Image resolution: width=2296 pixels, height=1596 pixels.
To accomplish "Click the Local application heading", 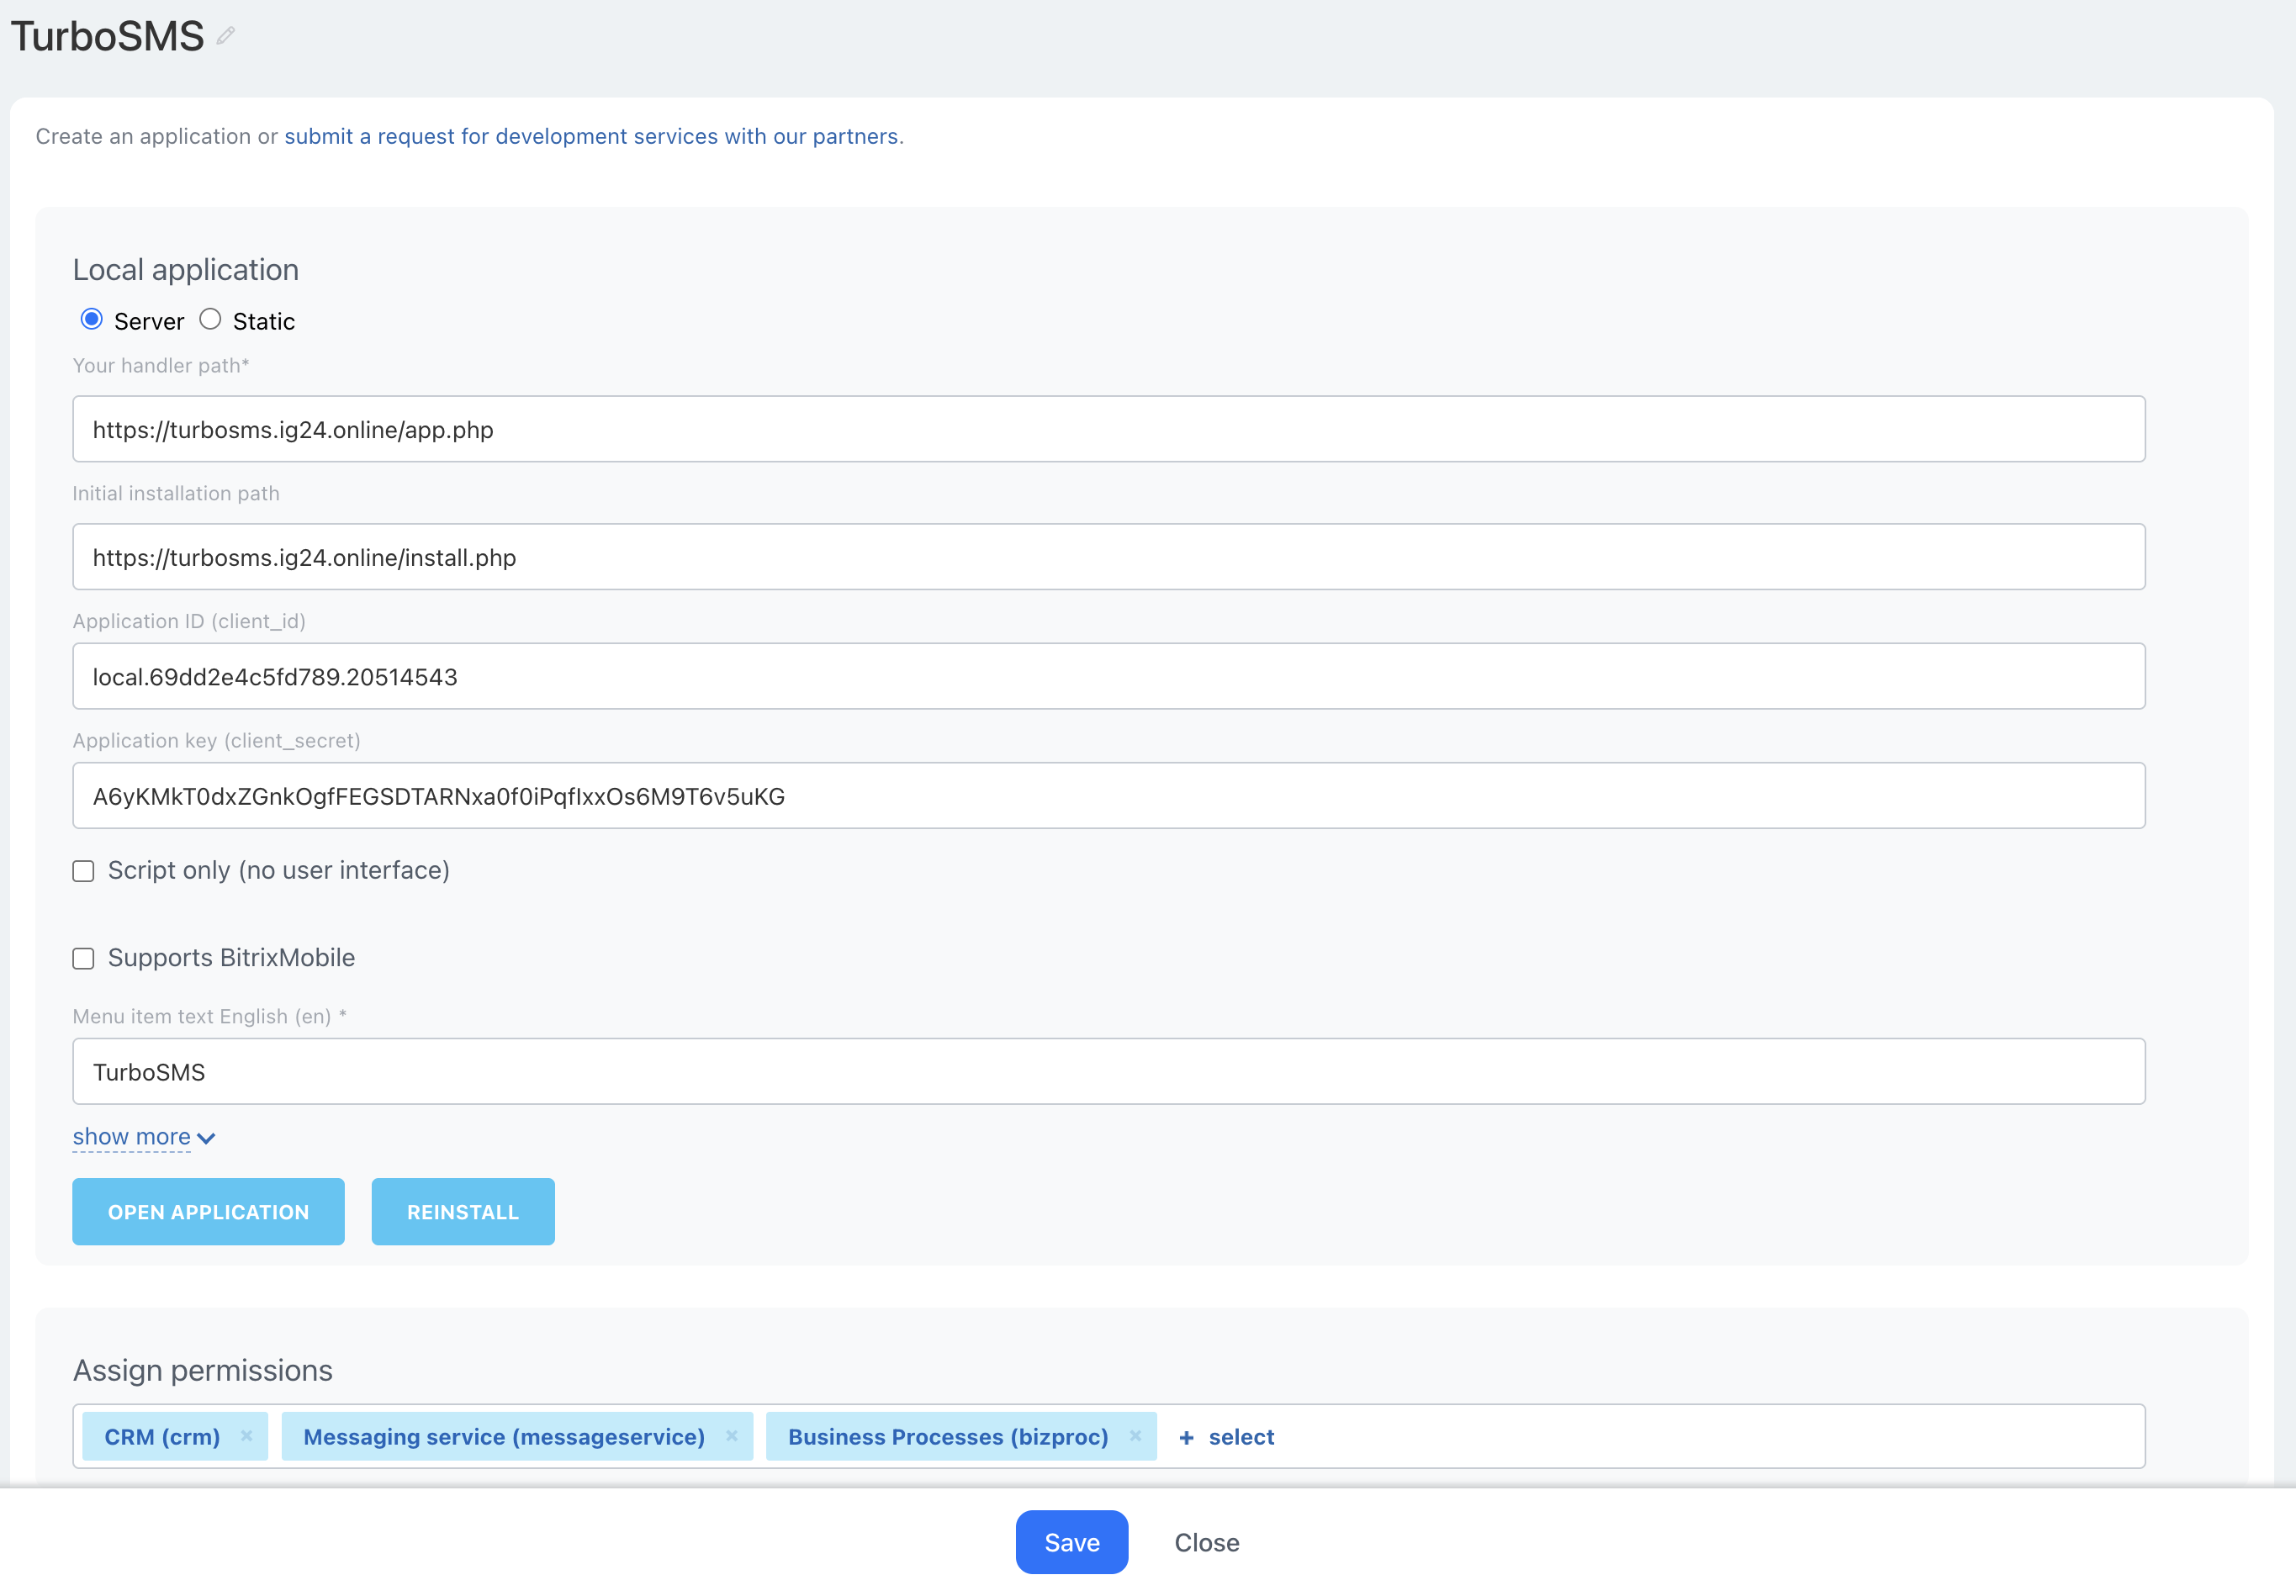I will (186, 270).
